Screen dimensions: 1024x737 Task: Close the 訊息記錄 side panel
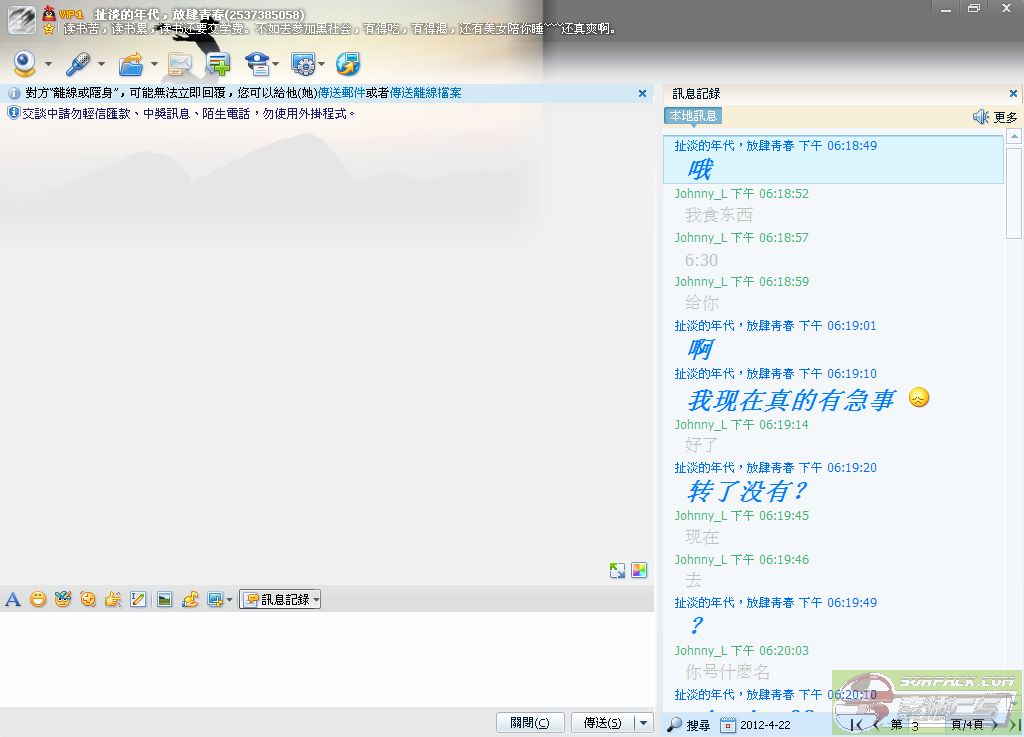click(x=1012, y=93)
